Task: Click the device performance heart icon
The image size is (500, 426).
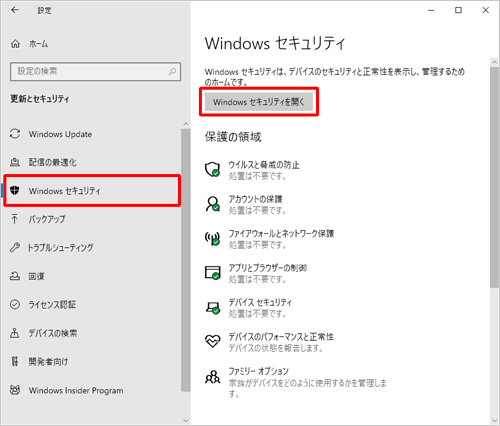Action: tap(213, 341)
